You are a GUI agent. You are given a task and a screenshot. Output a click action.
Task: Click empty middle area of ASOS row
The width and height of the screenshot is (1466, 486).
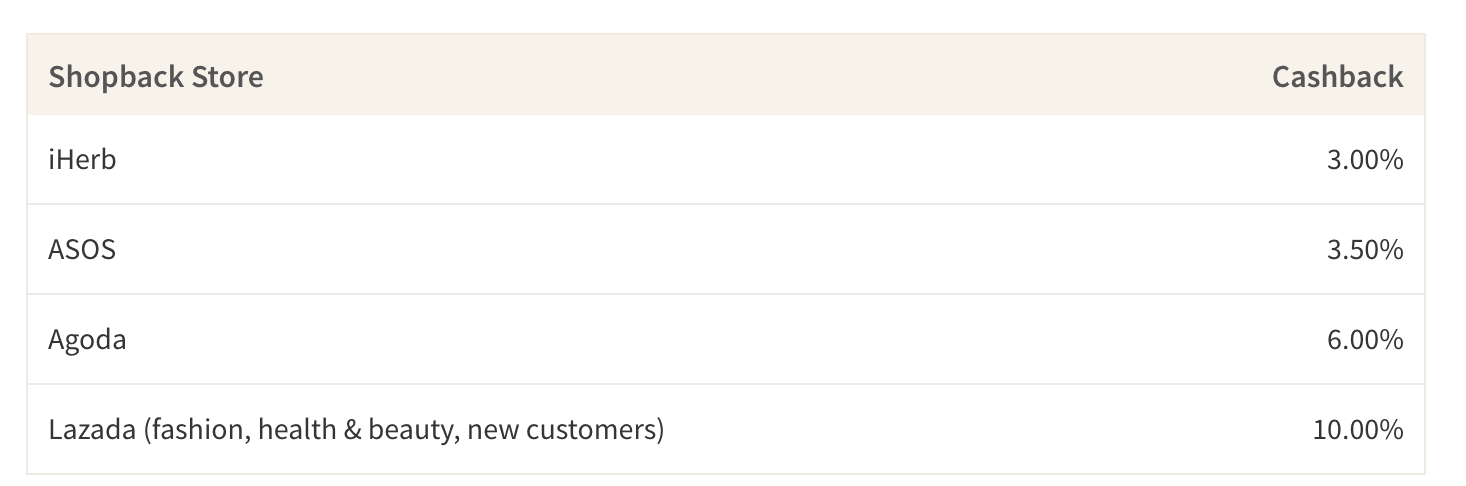click(725, 250)
